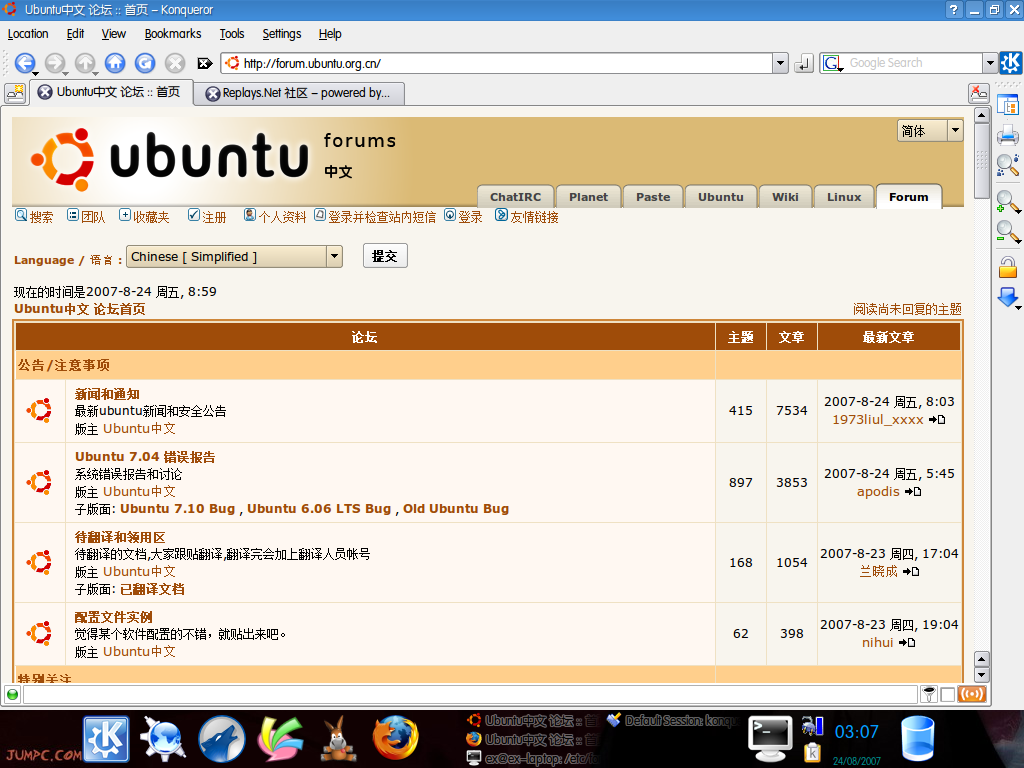
Task: Expand the Google Search box dropdown arrow
Action: [x=990, y=63]
